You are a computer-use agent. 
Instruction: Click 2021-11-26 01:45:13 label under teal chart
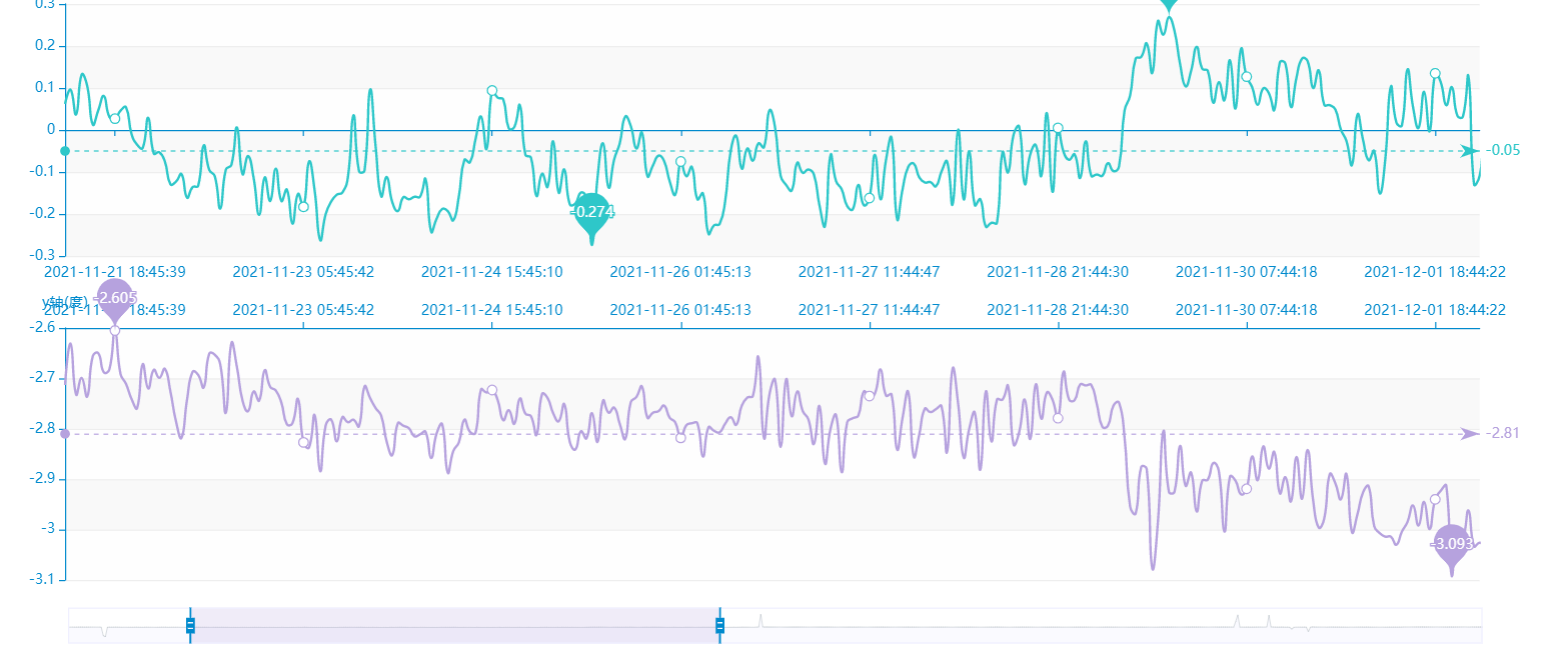[x=680, y=271]
